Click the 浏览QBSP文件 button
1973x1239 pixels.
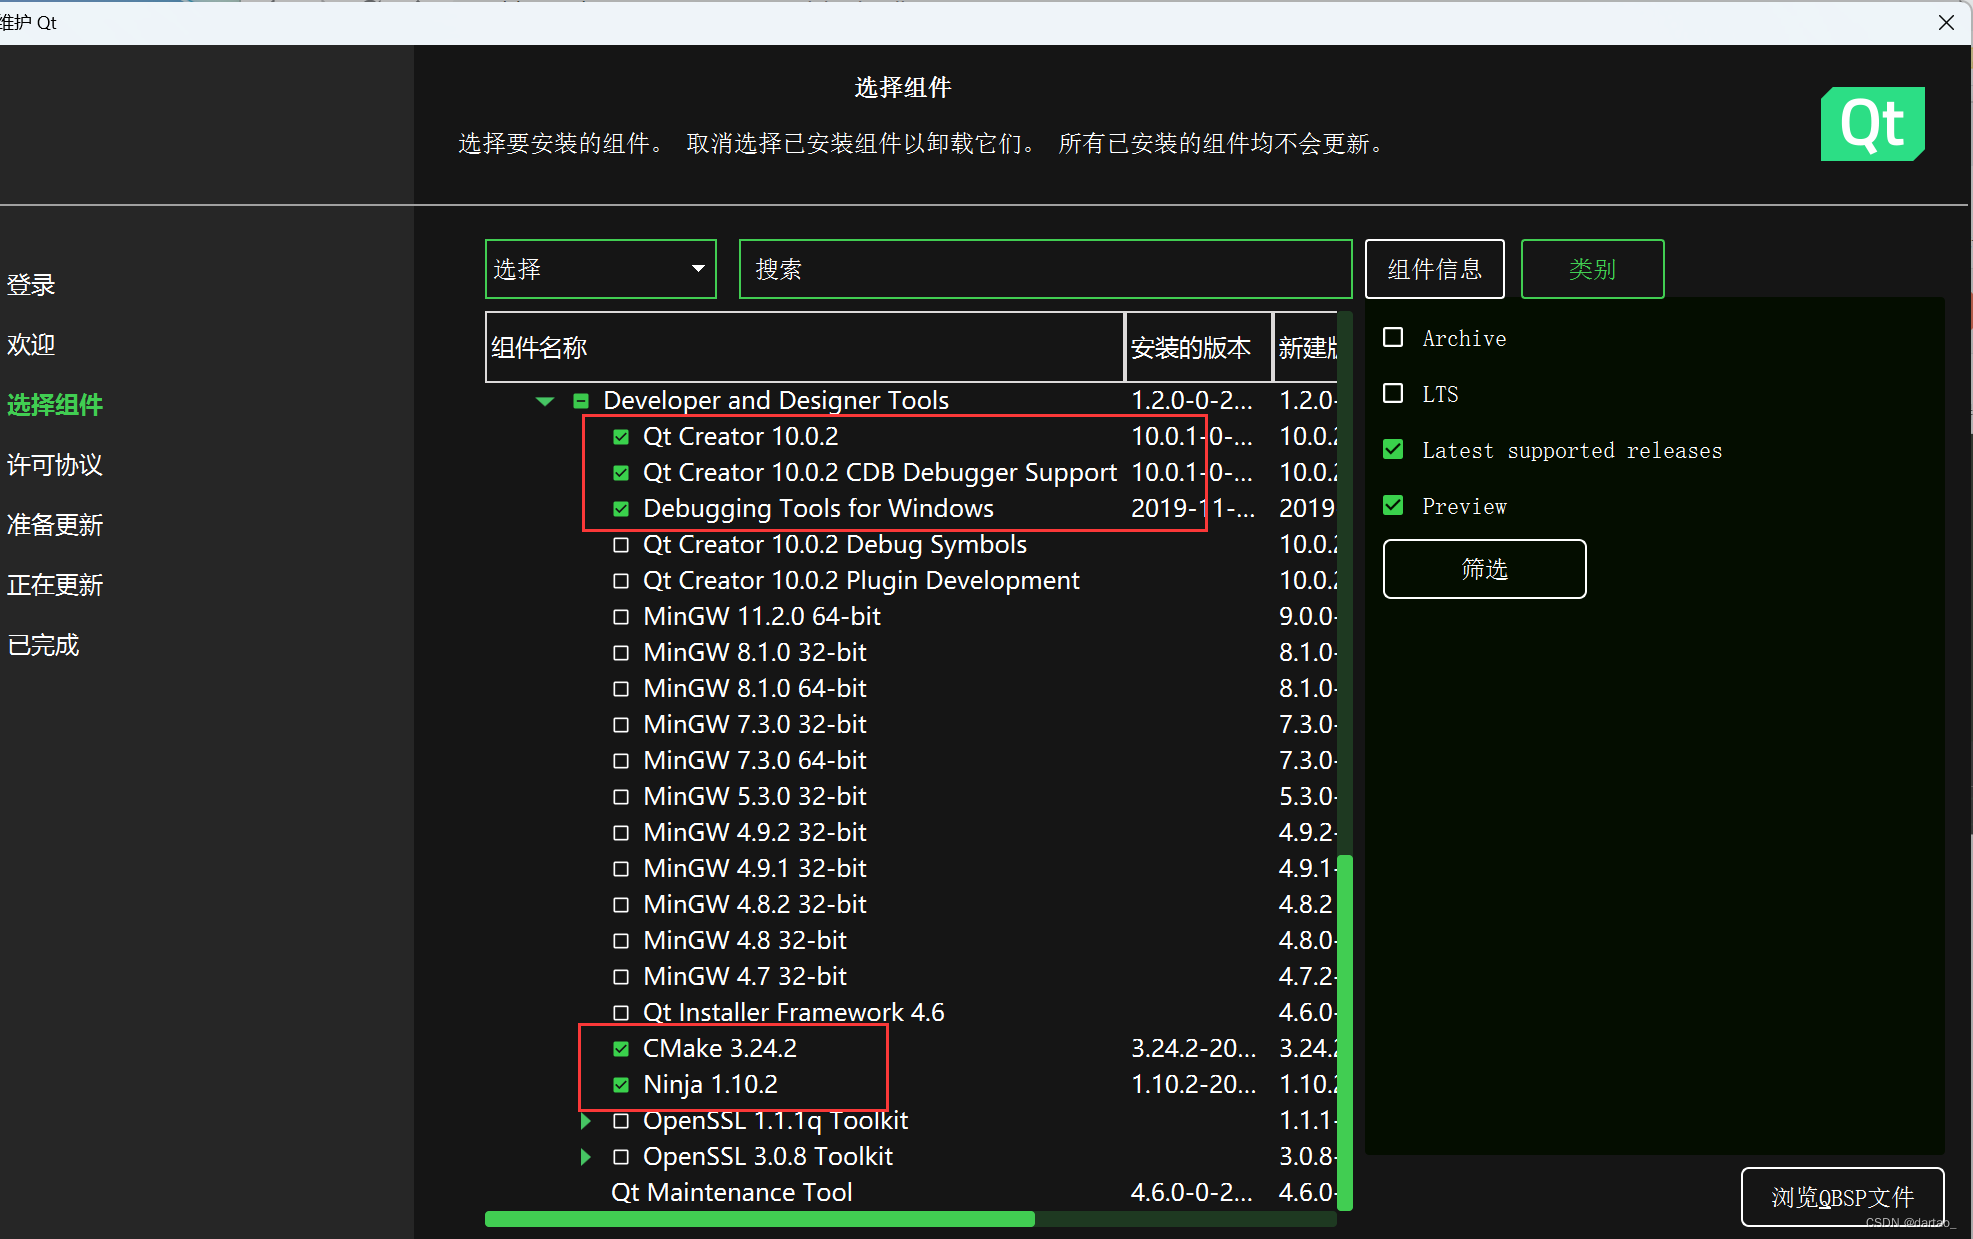1842,1196
